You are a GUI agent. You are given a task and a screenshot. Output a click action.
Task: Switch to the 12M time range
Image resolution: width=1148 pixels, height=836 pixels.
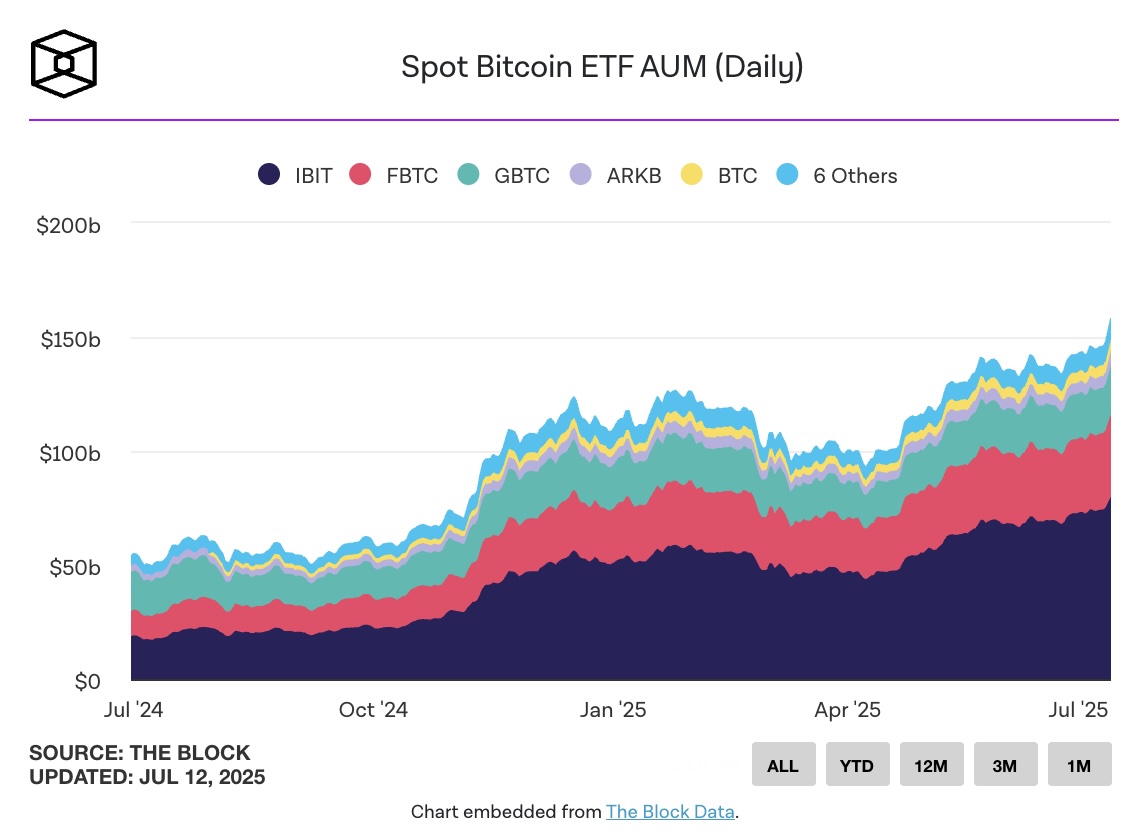coord(931,764)
